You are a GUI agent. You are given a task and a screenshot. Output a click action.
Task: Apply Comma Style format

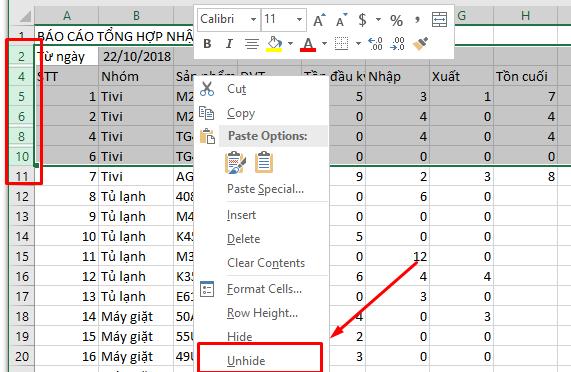click(x=417, y=20)
